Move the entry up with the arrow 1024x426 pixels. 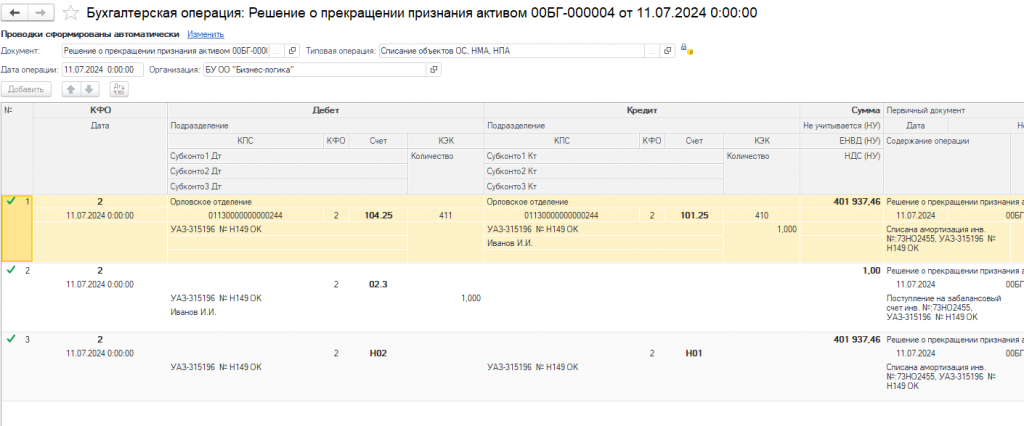pos(71,90)
